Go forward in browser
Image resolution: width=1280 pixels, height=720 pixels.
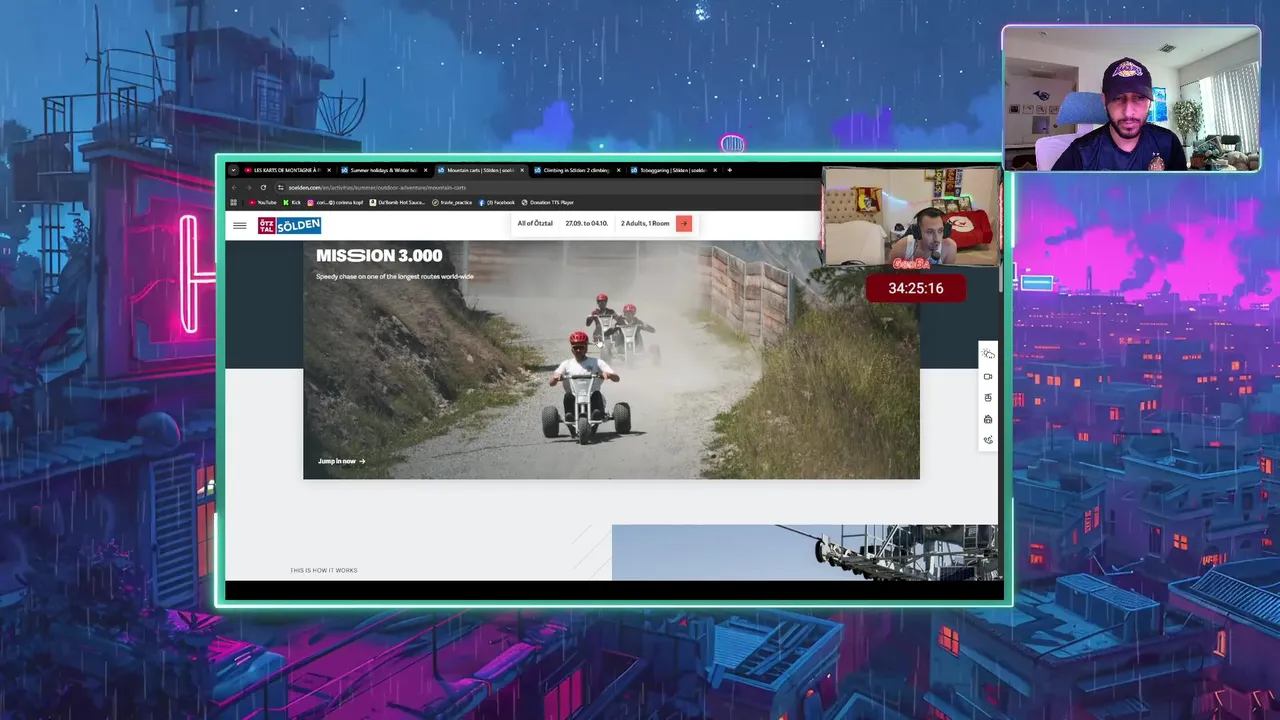(248, 187)
